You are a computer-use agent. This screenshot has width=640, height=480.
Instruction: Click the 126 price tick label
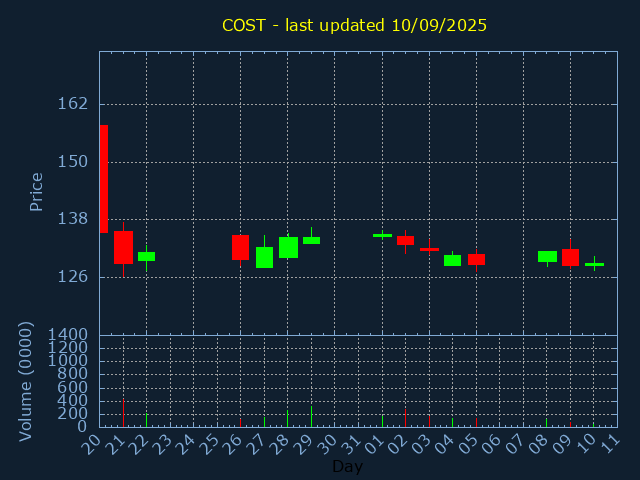pyautogui.click(x=73, y=277)
